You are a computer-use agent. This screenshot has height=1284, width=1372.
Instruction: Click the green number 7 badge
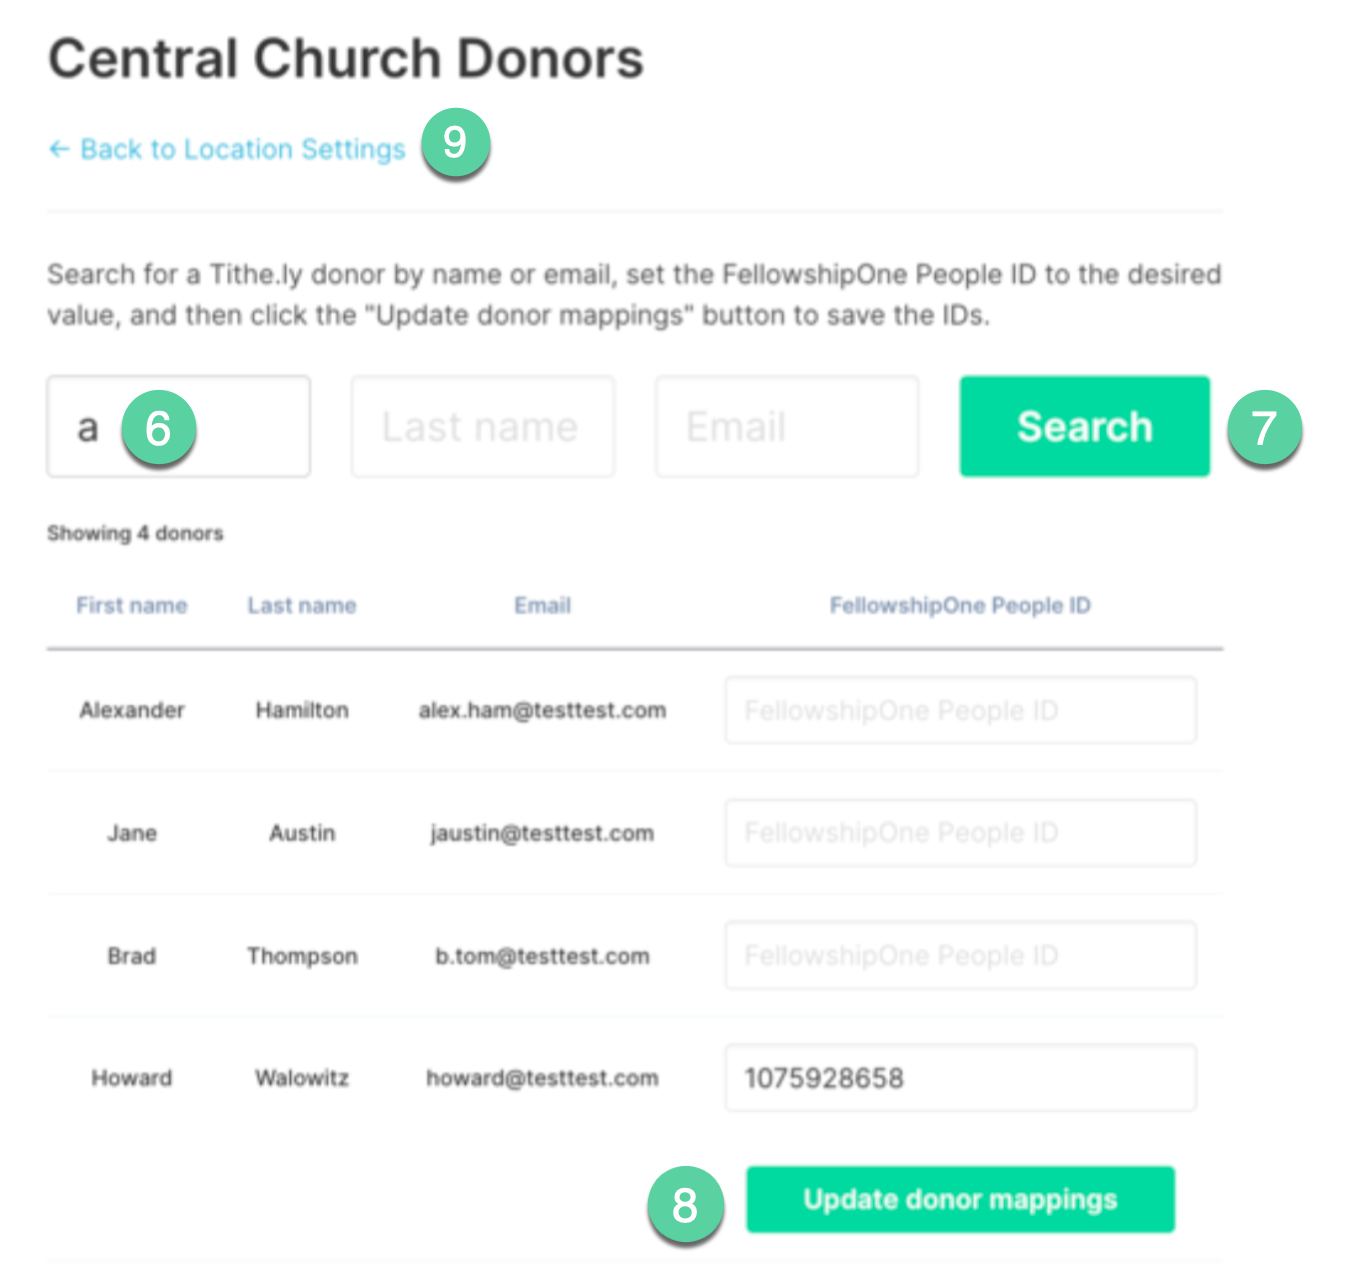tap(1264, 428)
